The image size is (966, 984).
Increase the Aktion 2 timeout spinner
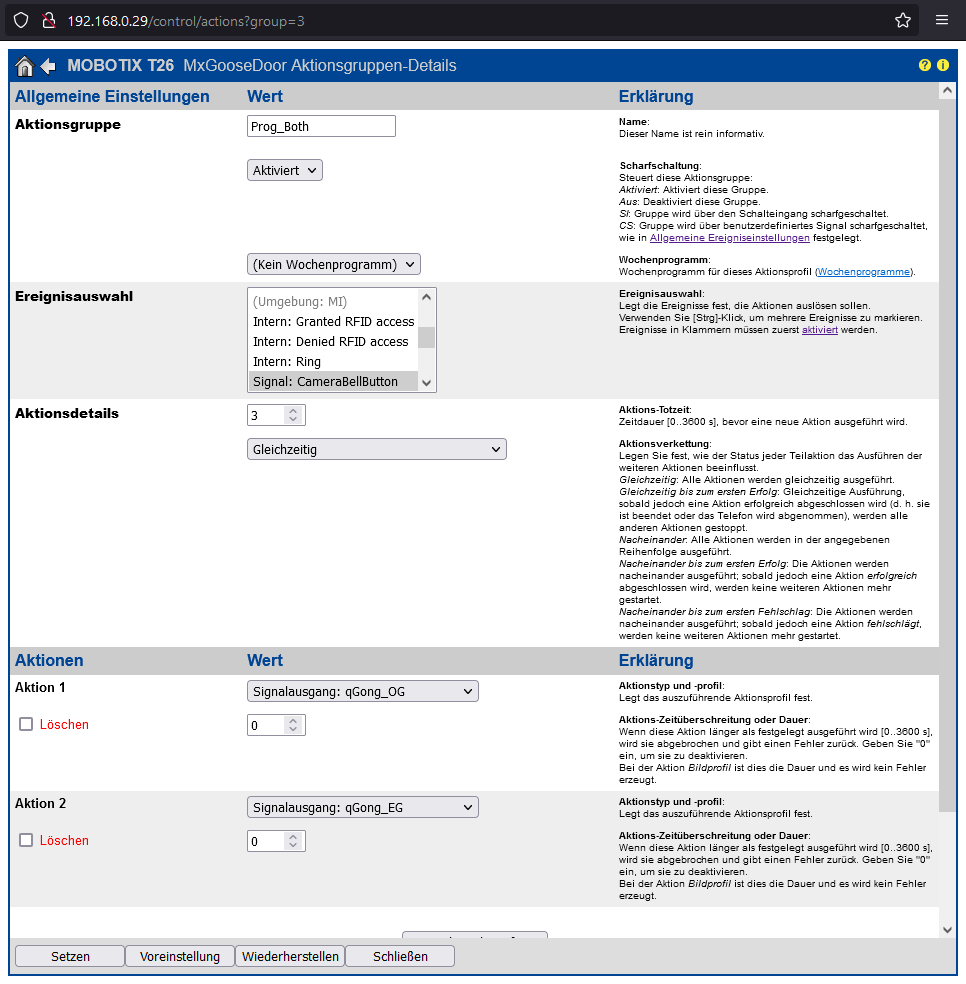[293, 837]
